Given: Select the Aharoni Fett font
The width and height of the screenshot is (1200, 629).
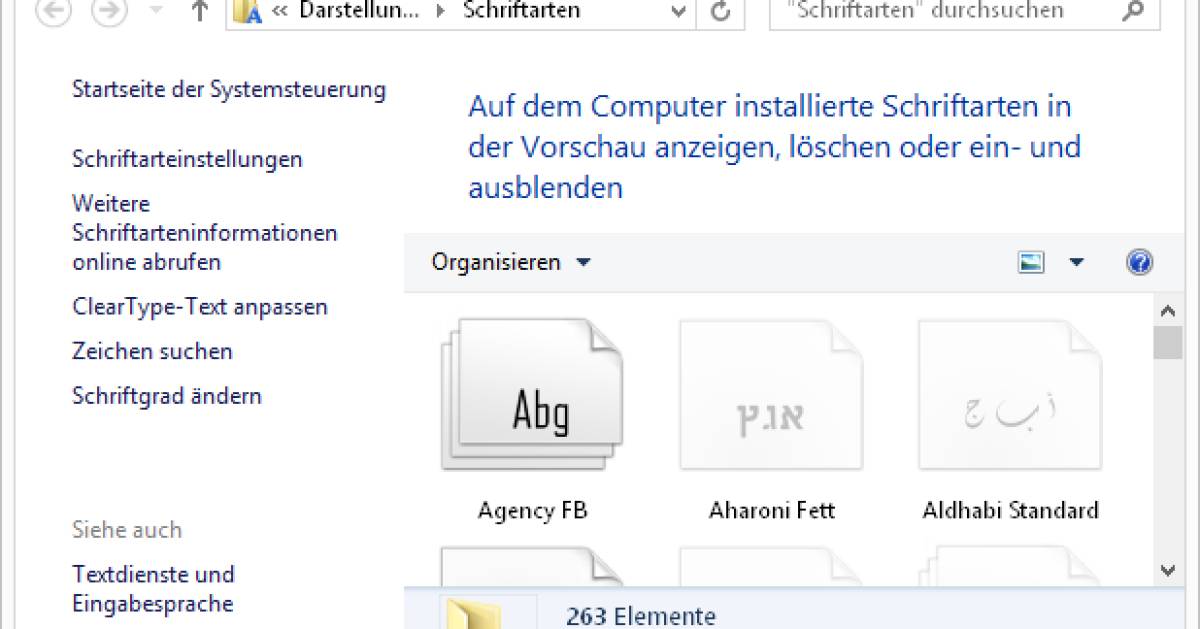Looking at the screenshot, I should coord(770,395).
